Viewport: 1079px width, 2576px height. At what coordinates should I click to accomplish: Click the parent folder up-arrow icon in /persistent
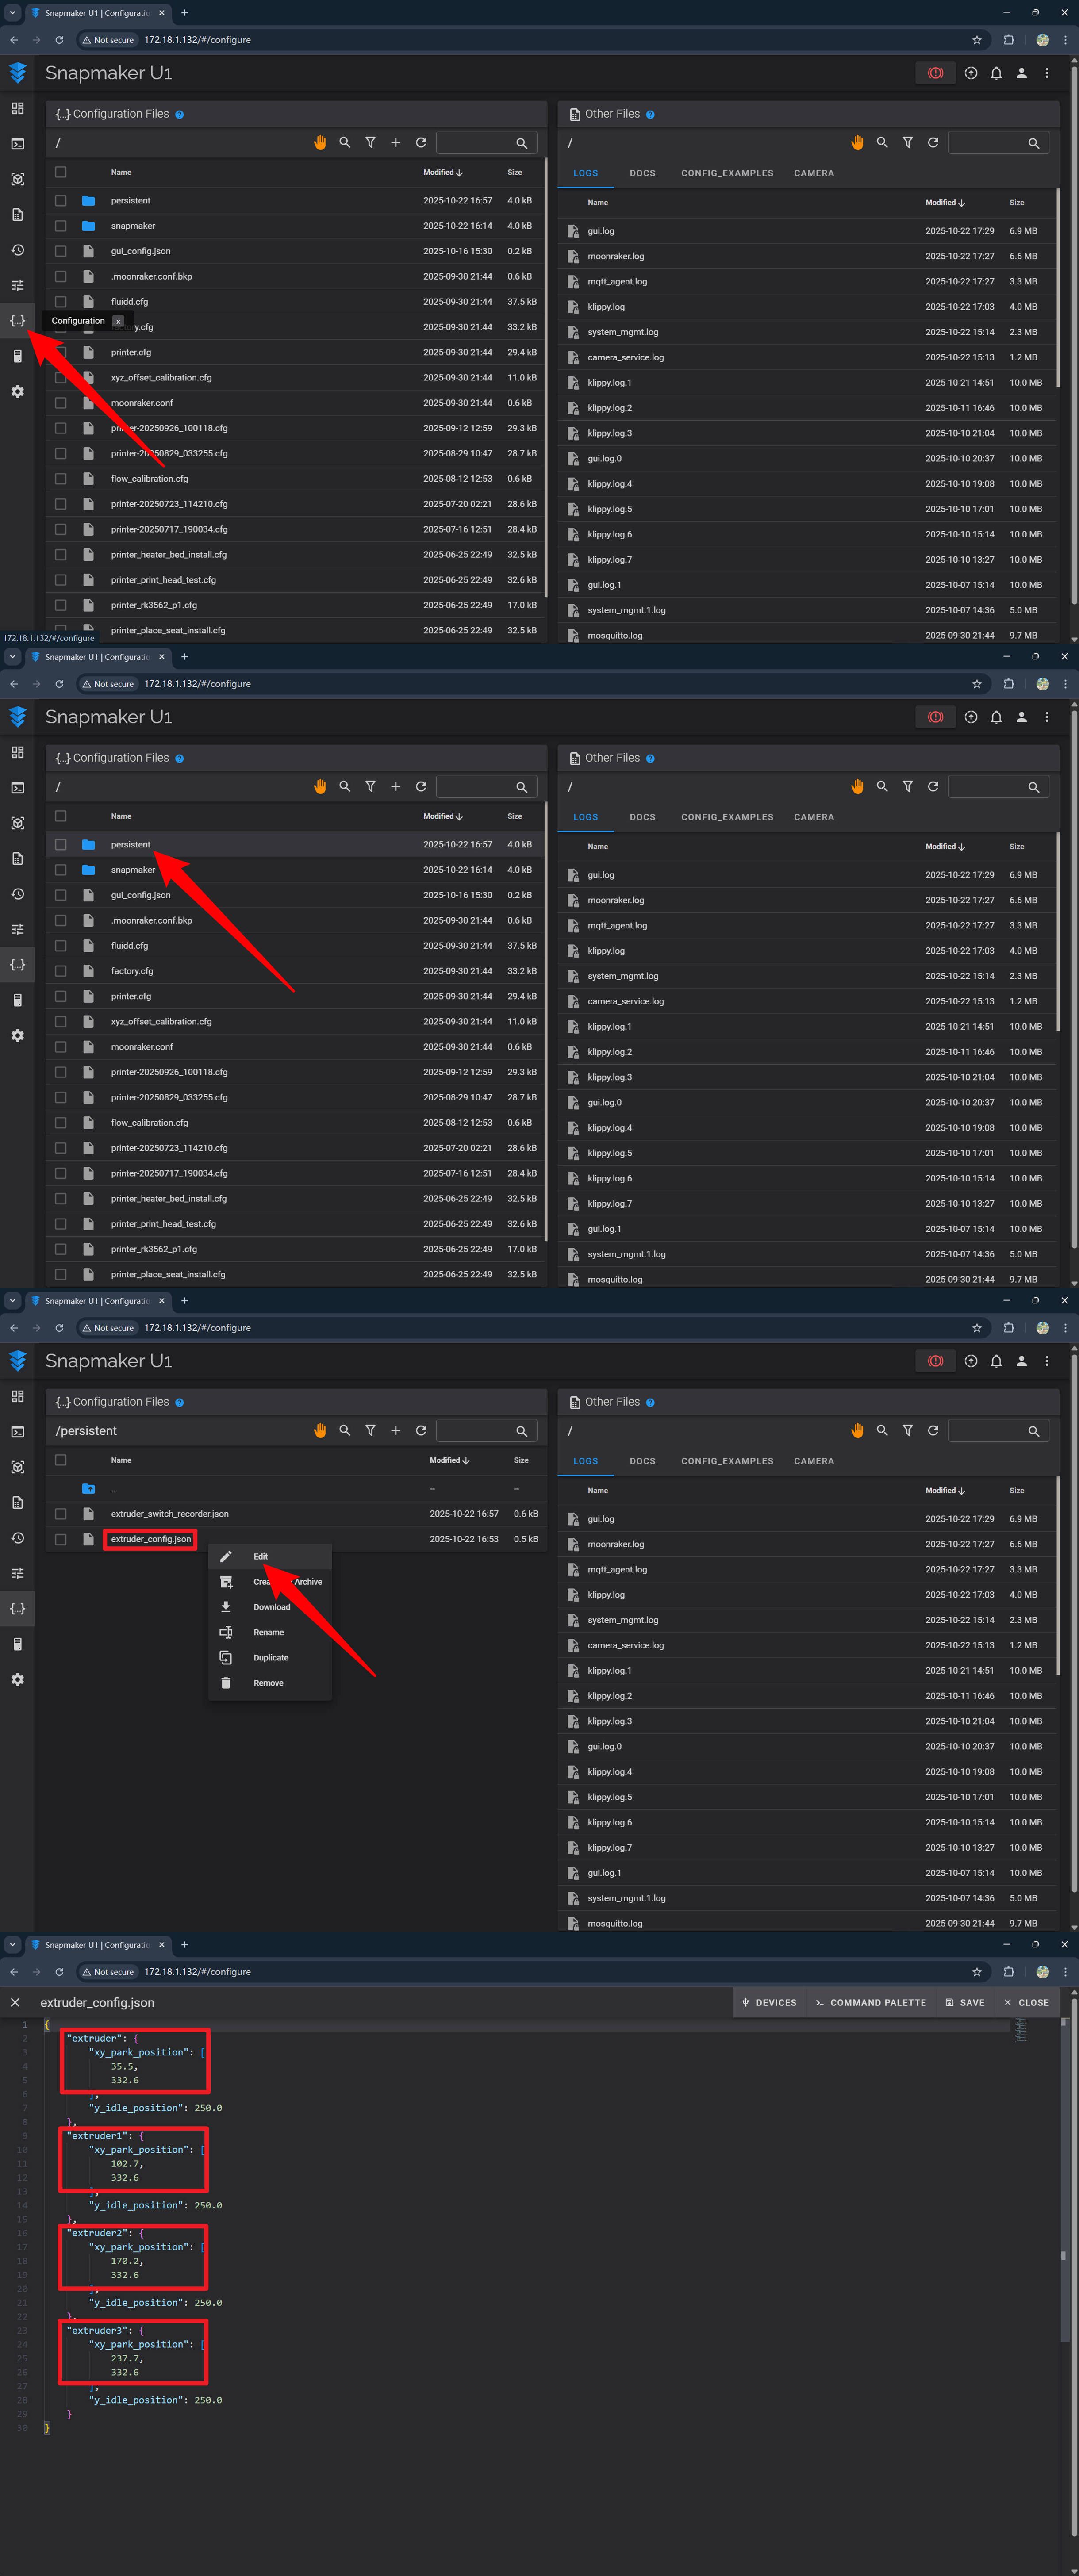coord(88,1488)
